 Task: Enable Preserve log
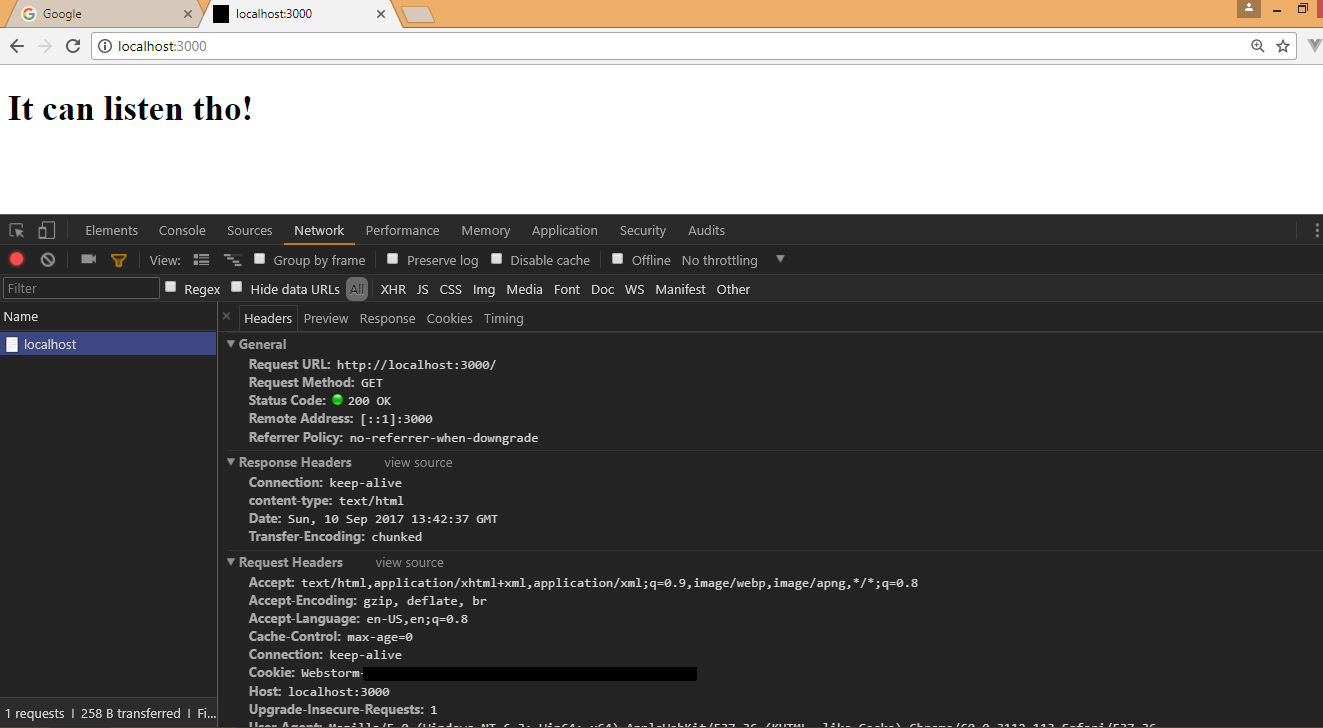[x=392, y=259]
